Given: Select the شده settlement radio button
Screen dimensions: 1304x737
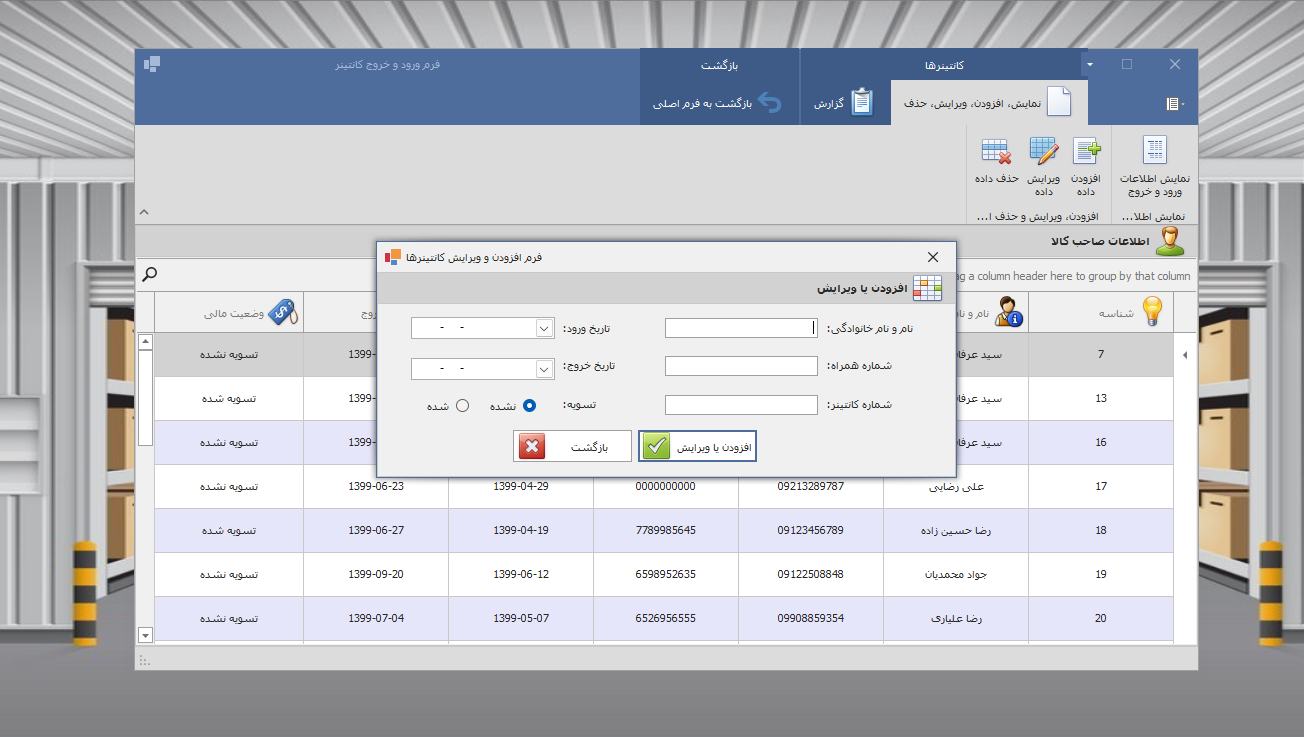Looking at the screenshot, I should pos(462,406).
